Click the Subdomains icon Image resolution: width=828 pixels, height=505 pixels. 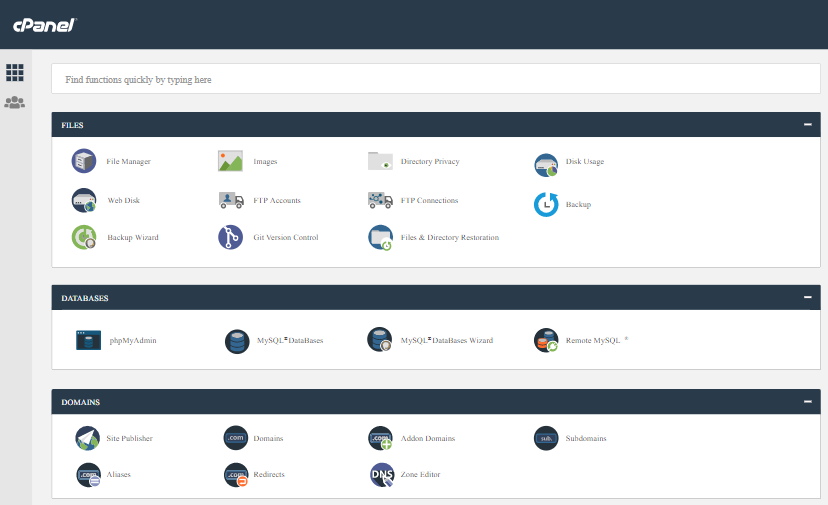point(546,438)
